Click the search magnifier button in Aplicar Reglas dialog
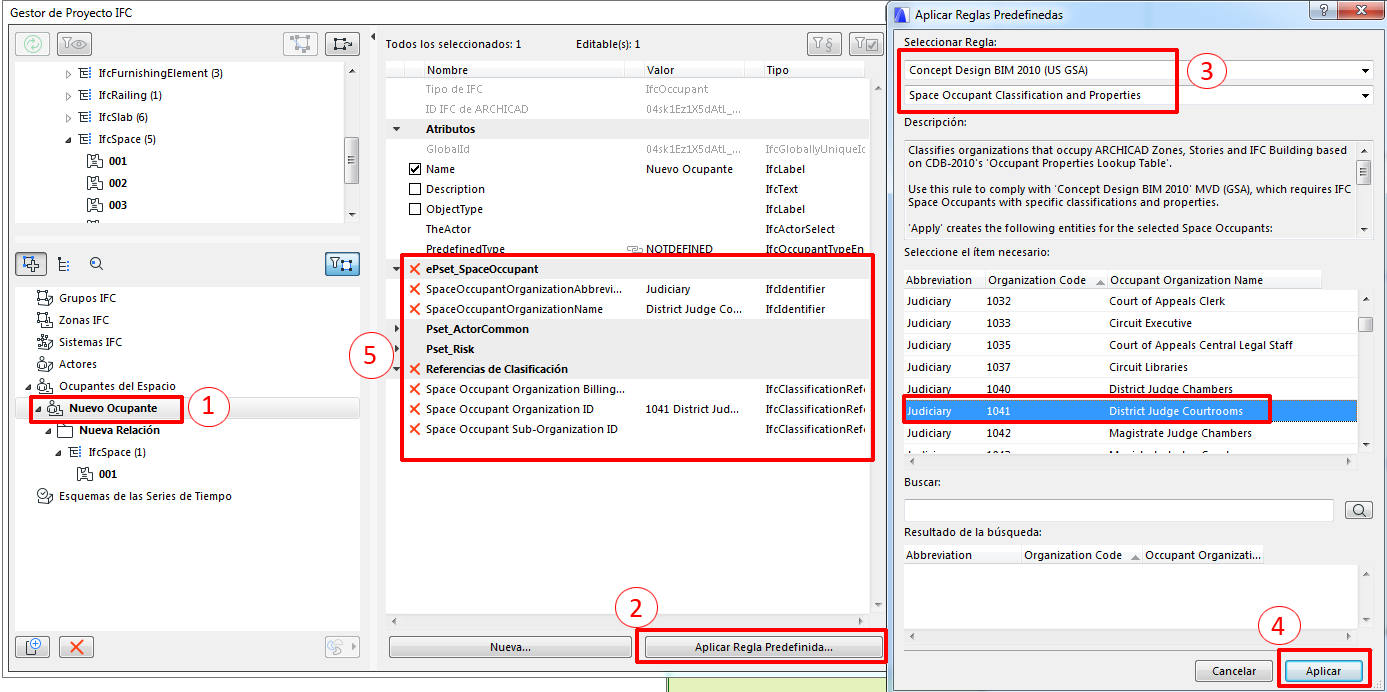Screen dimensions: 1387x692 (x=1359, y=510)
